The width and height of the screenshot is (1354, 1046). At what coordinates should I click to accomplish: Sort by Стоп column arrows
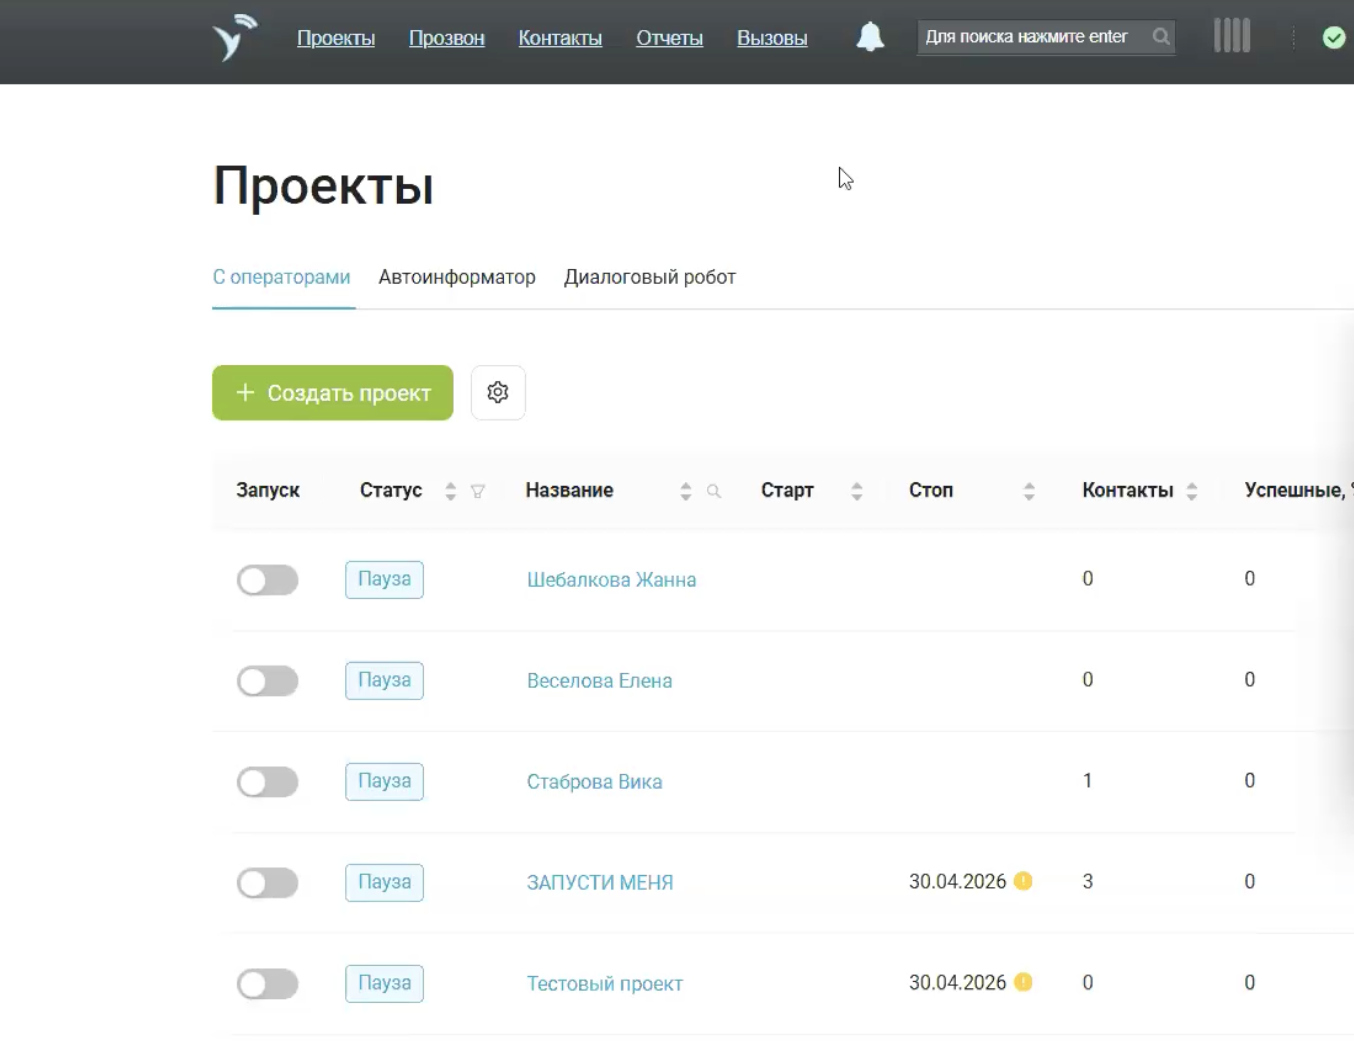pyautogui.click(x=1029, y=491)
